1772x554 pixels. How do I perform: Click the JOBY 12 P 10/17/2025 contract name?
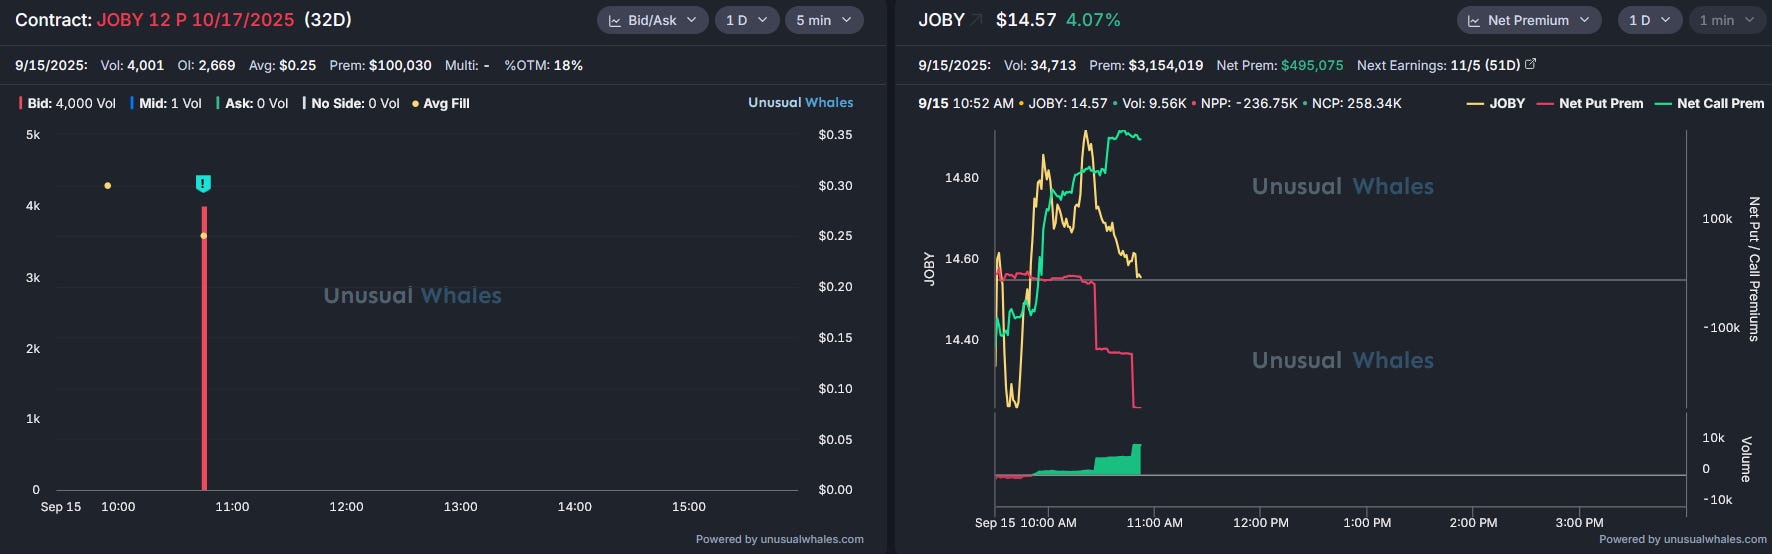[x=195, y=20]
